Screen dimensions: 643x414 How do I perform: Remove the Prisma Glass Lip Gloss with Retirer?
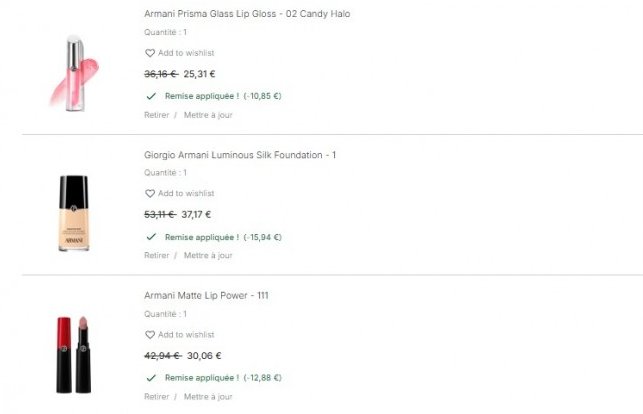[x=156, y=114]
